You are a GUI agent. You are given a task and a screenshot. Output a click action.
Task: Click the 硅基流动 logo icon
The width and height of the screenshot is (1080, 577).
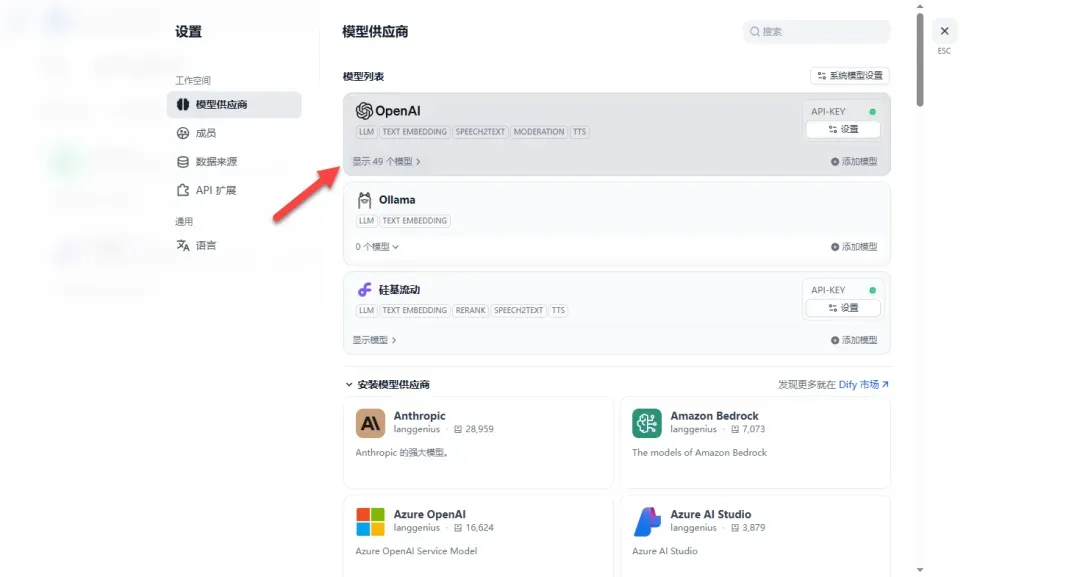(x=364, y=290)
